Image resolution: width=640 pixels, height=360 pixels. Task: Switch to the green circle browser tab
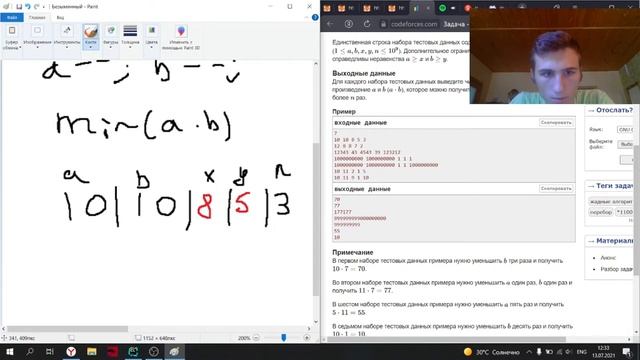tap(442, 8)
